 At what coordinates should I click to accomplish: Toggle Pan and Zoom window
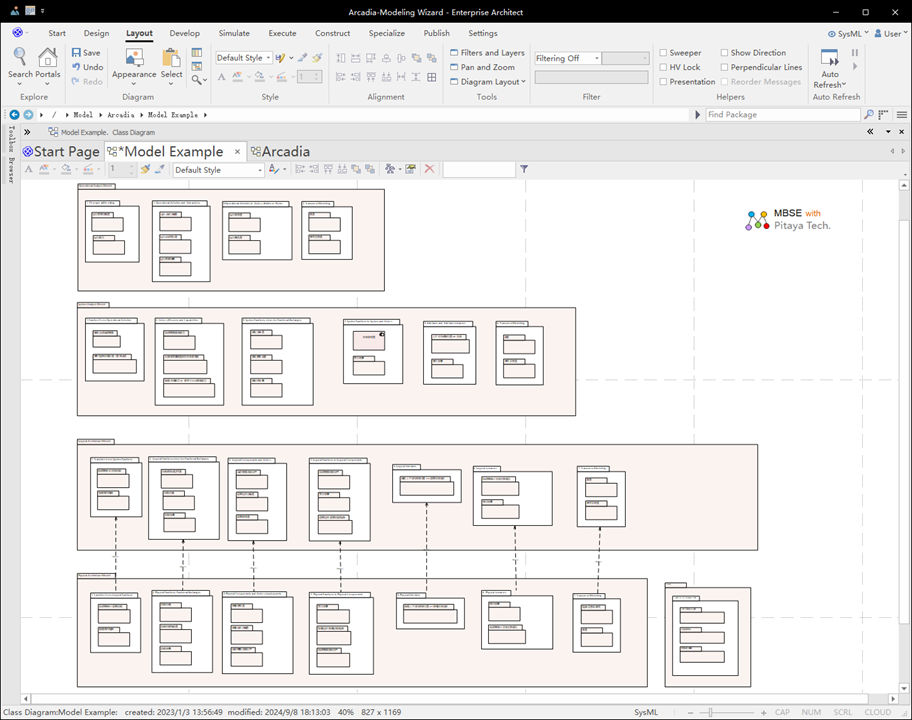click(482, 67)
